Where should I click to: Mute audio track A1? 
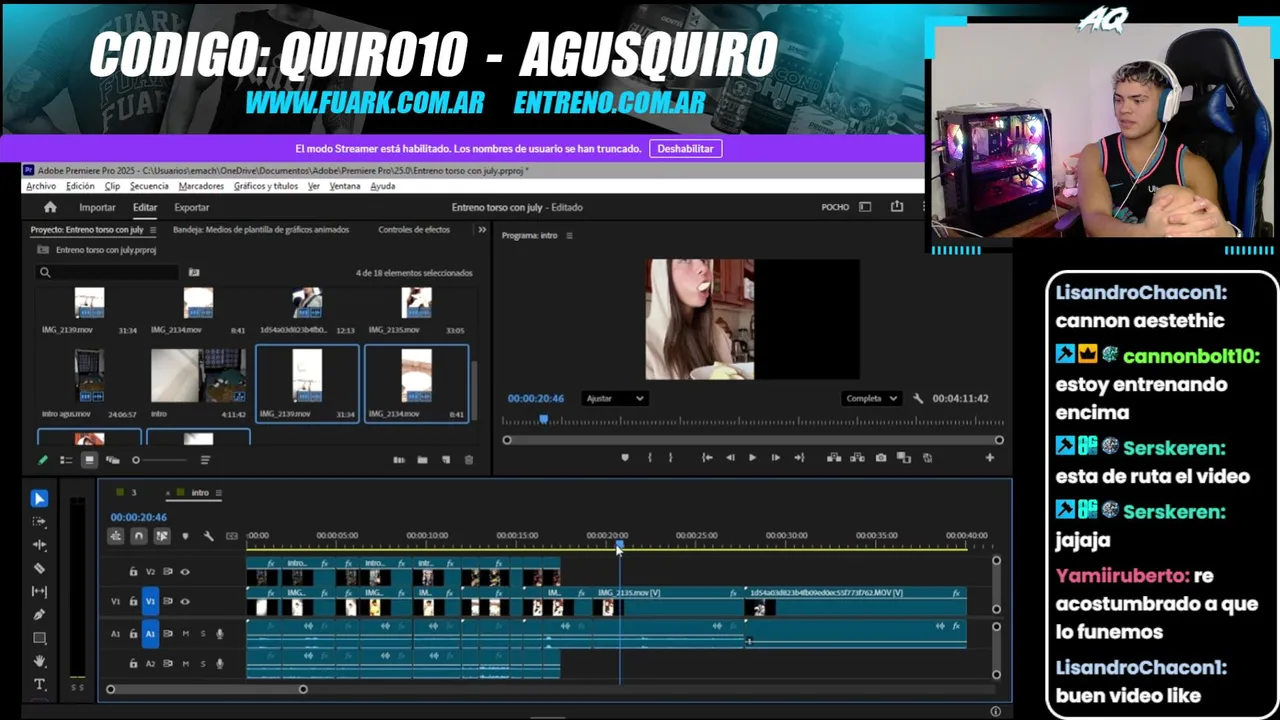coord(185,634)
